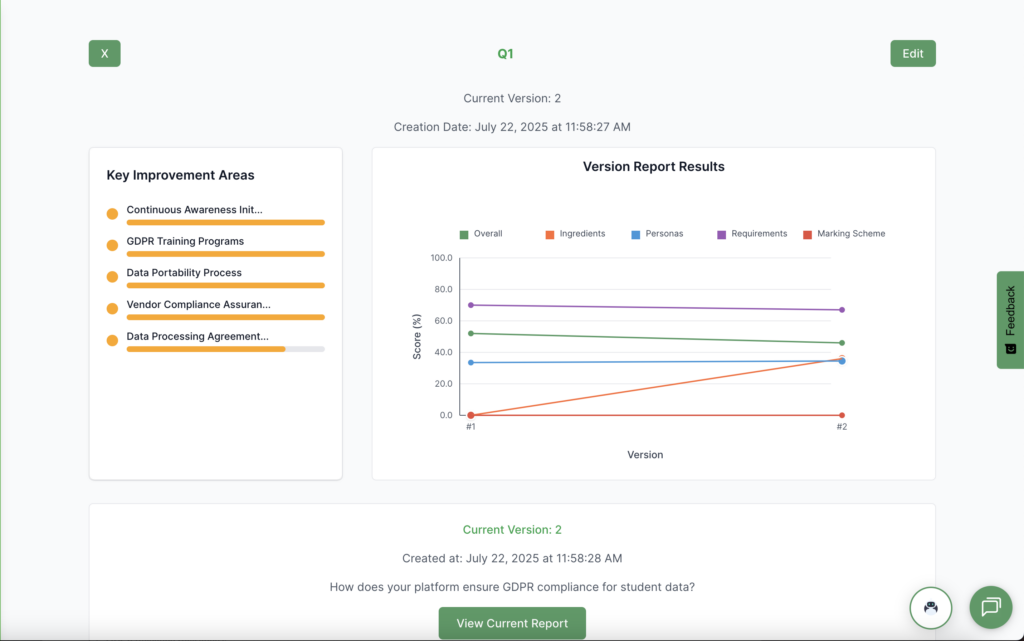This screenshot has height=641, width=1024.
Task: Open the chat bubble icon
Action: pyautogui.click(x=990, y=606)
